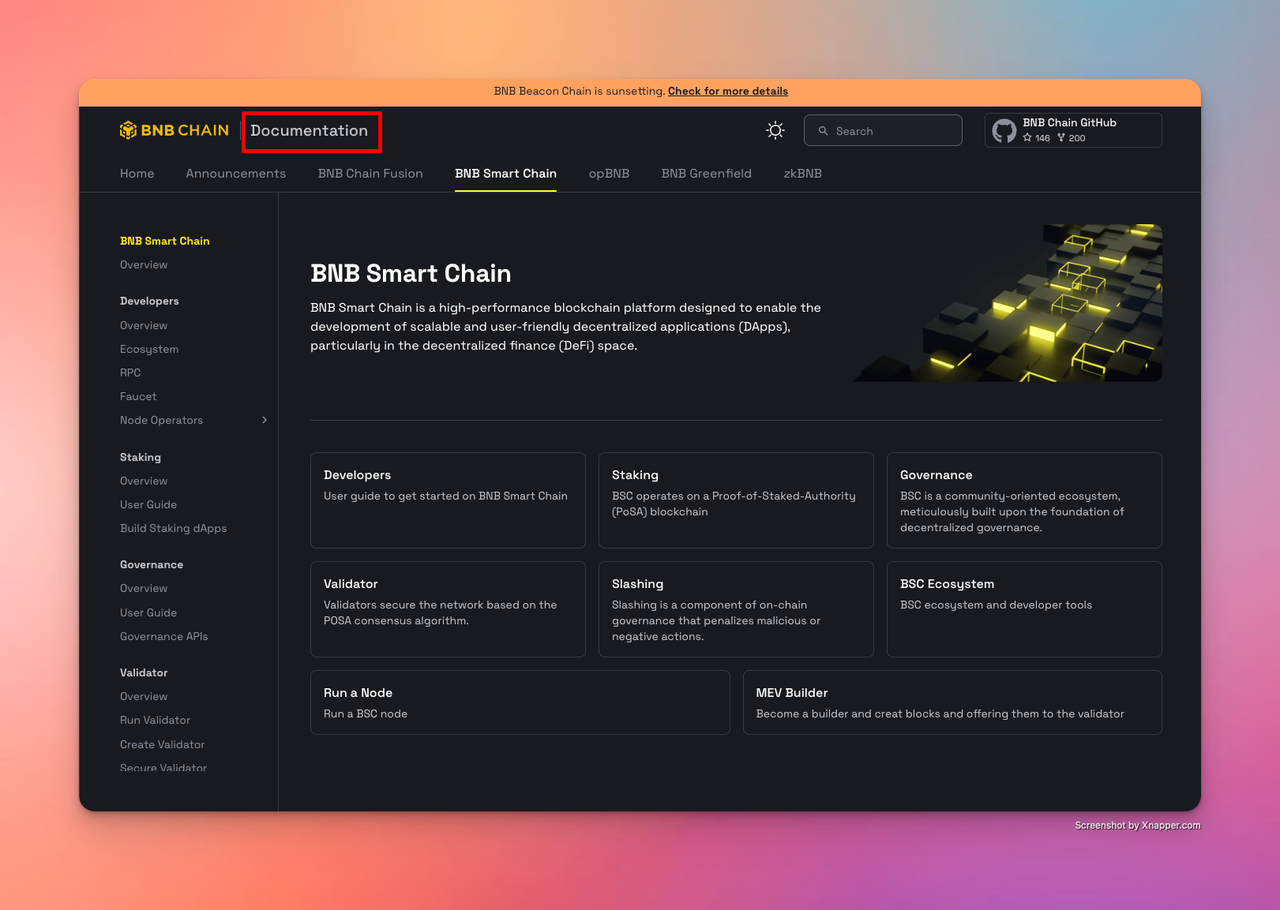1280x910 pixels.
Task: Select the BNB Greenfield tab
Action: point(706,173)
